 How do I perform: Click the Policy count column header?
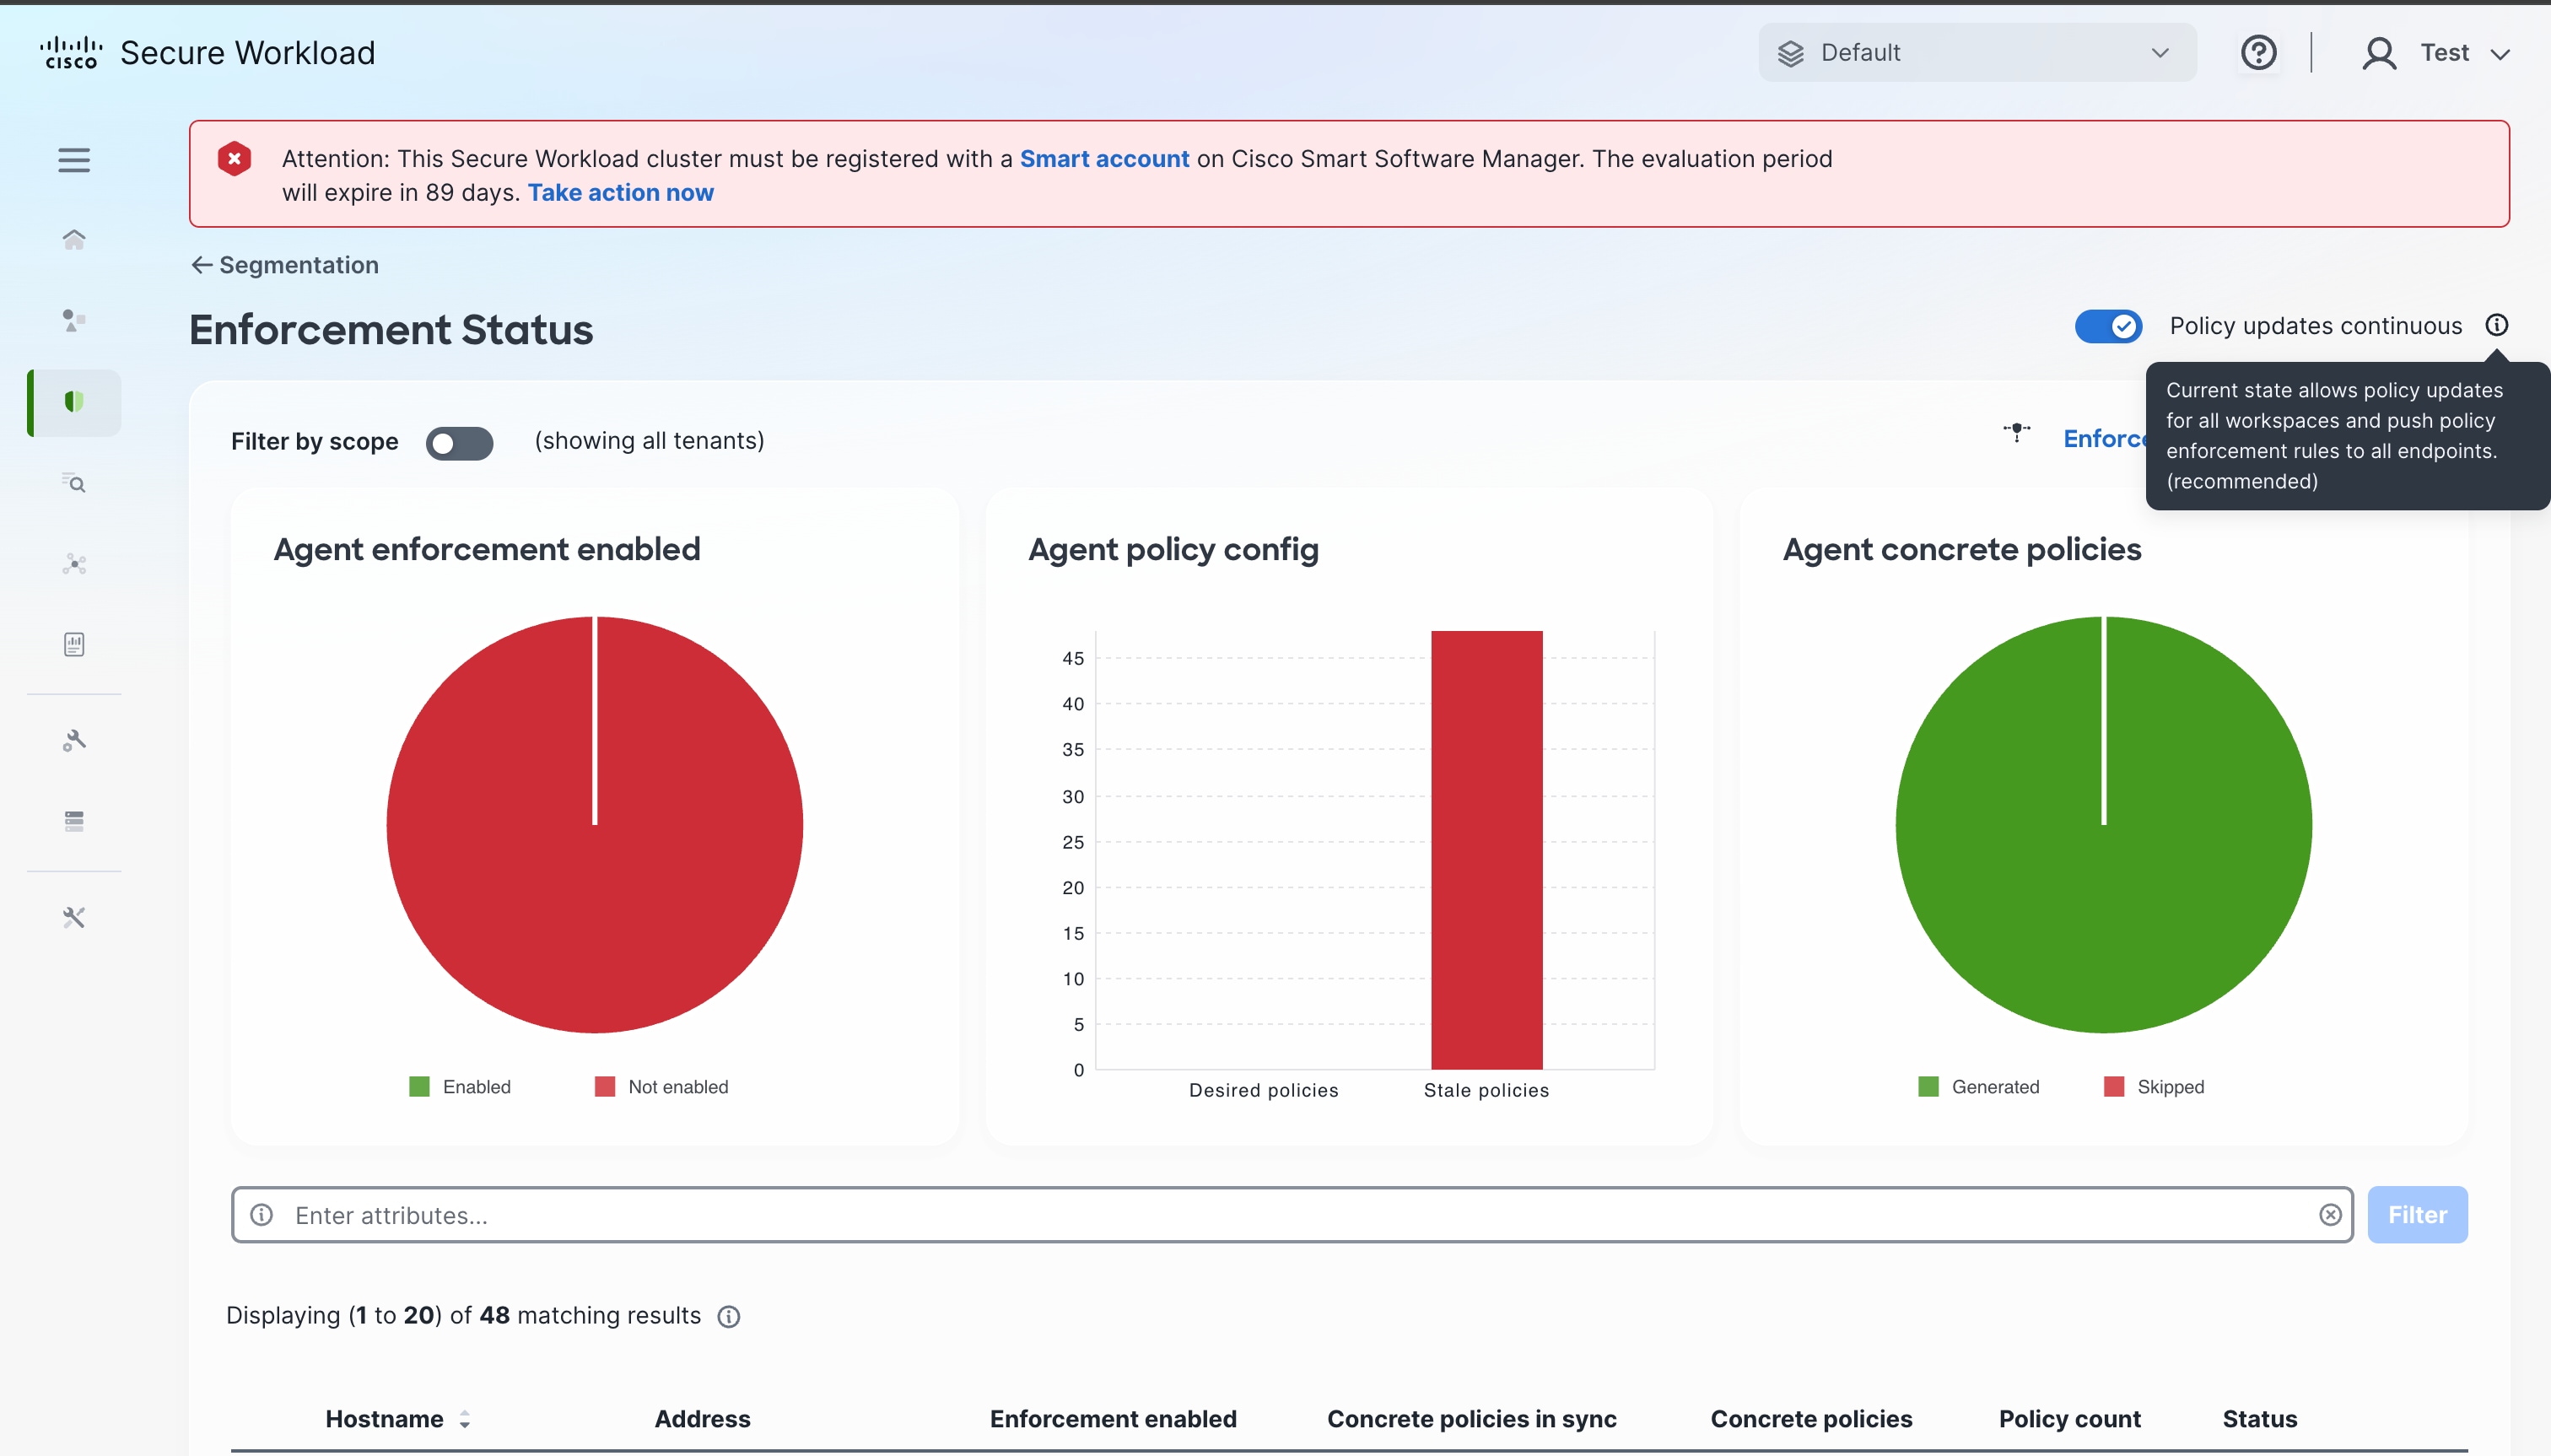pyautogui.click(x=2069, y=1418)
